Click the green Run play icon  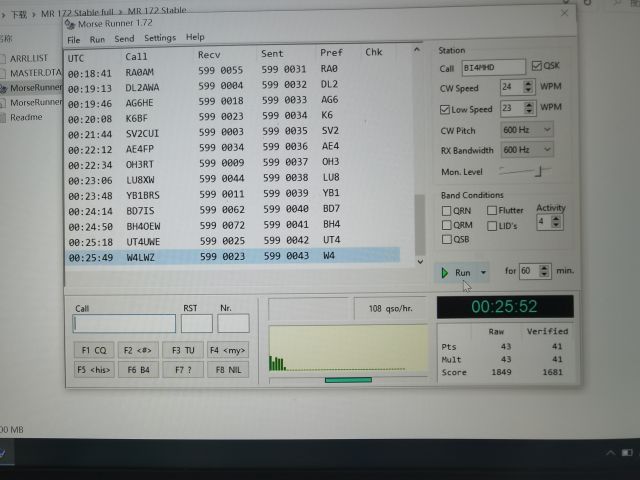[x=445, y=273]
